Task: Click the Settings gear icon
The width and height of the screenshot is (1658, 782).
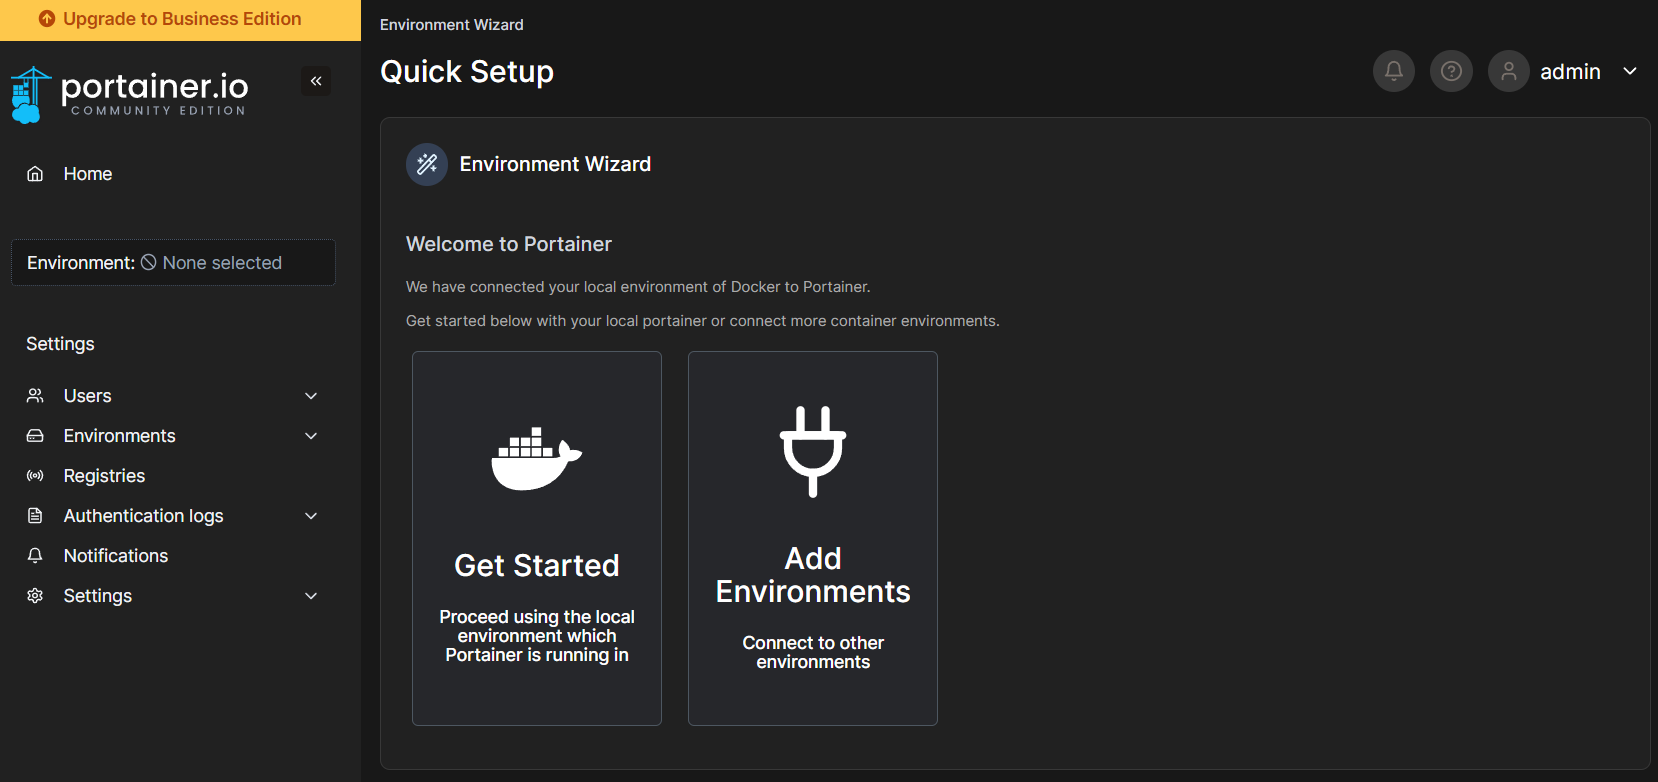Action: coord(35,596)
